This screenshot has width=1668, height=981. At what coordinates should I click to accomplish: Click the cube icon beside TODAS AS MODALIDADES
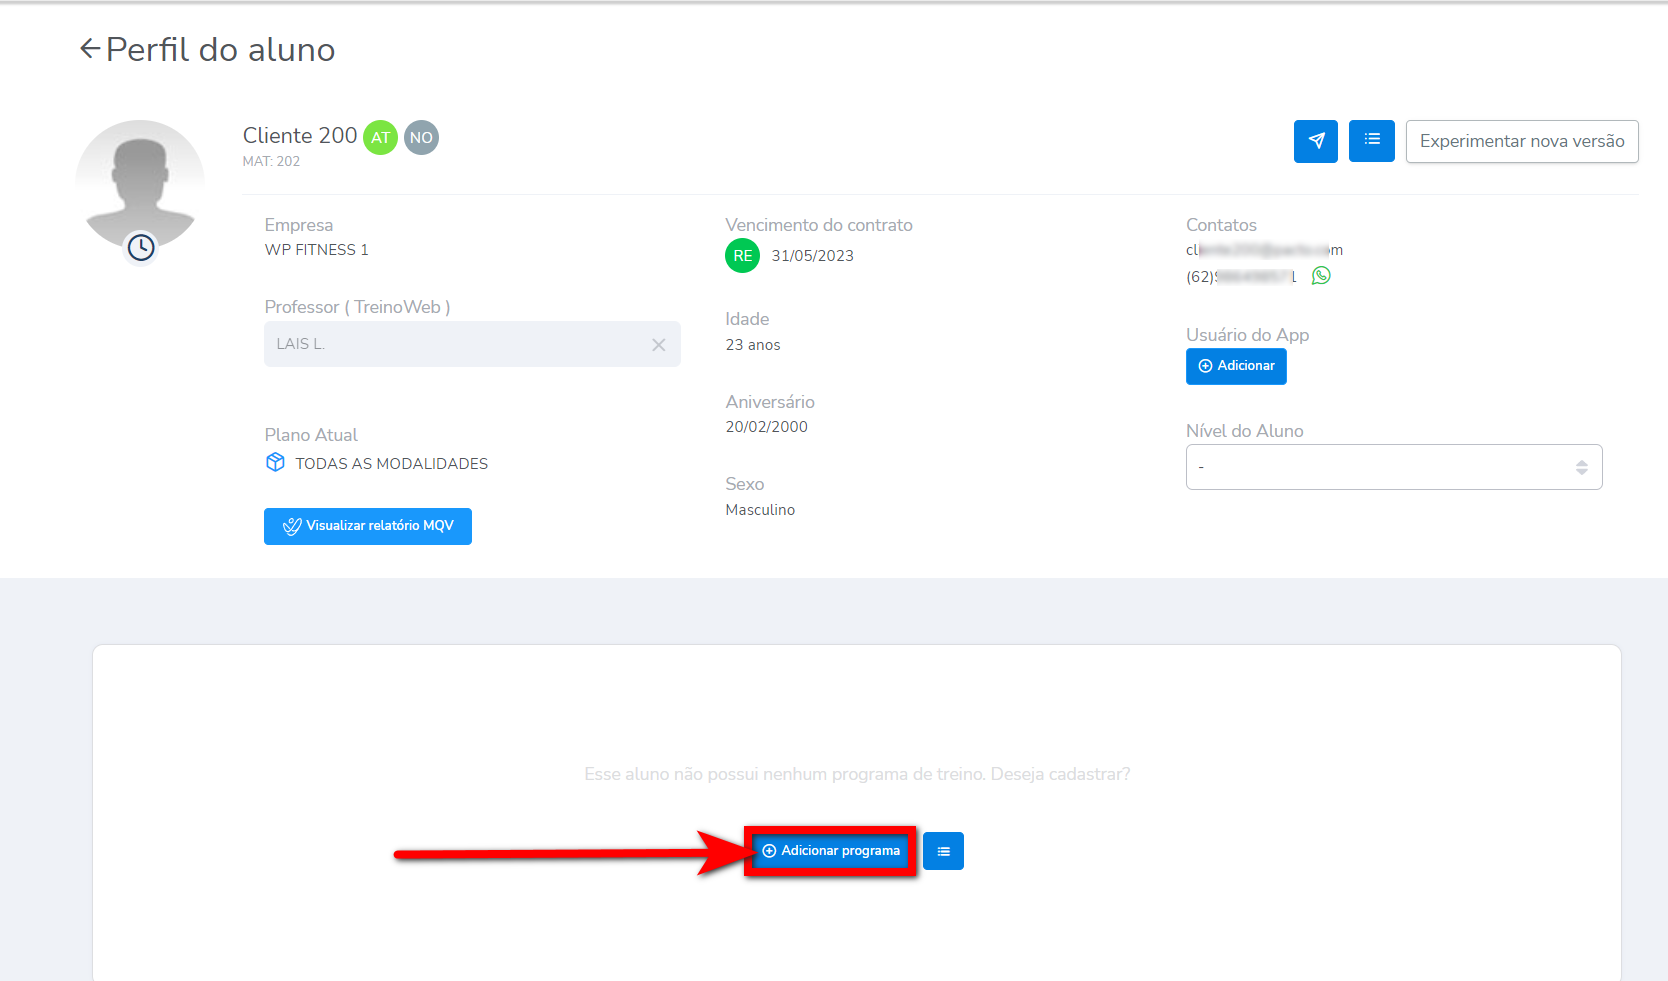tap(275, 463)
